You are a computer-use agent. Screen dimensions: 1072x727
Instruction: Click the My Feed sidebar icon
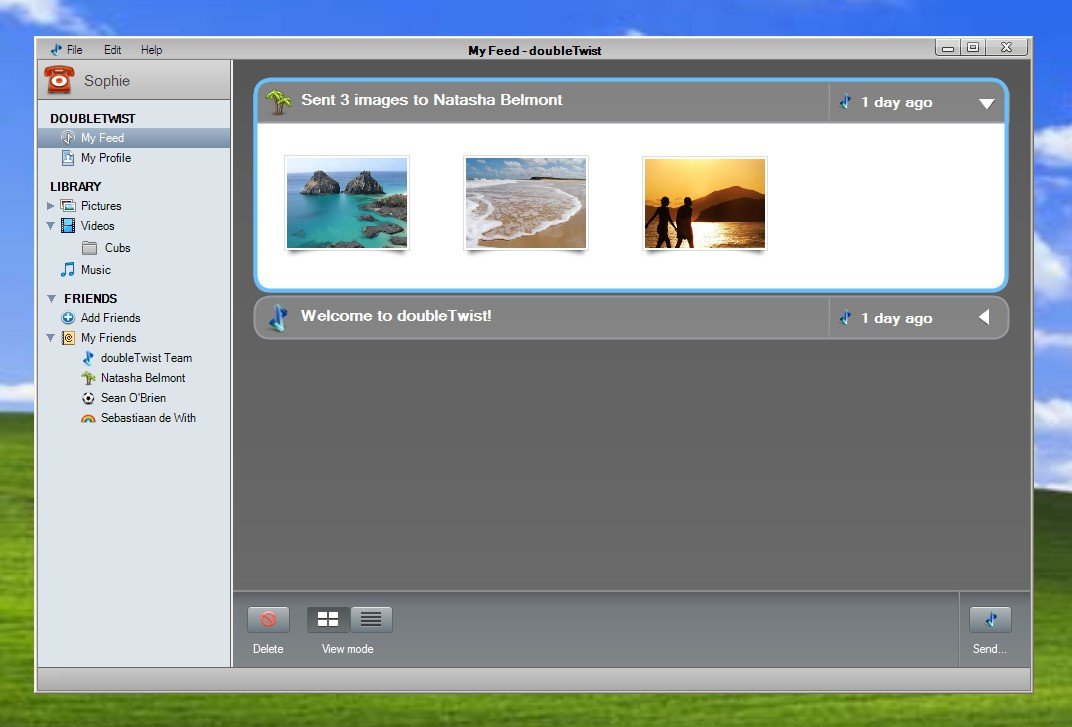coord(68,137)
